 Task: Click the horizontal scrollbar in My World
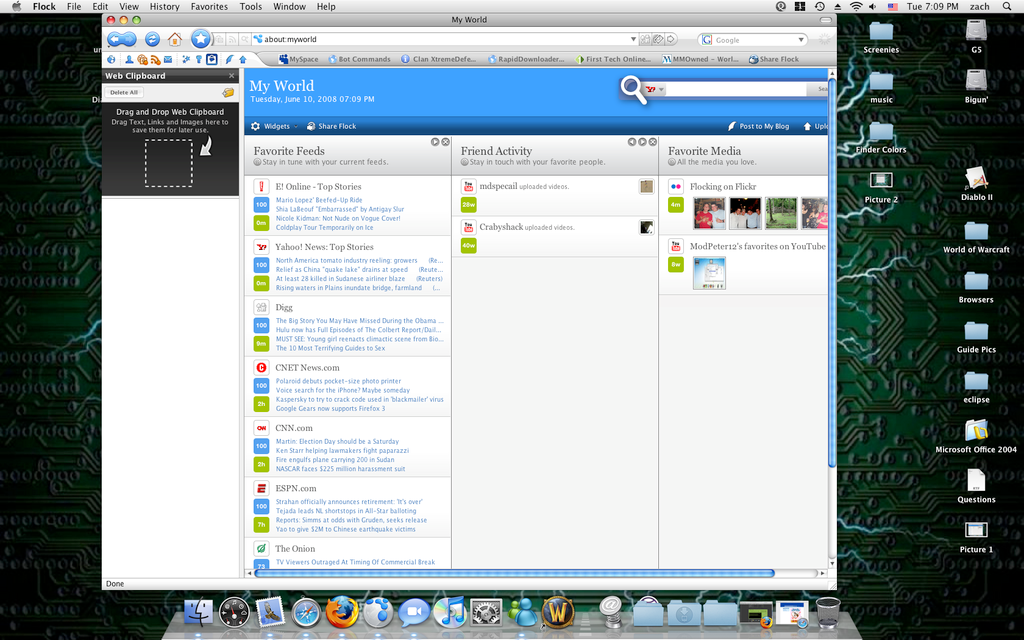[x=515, y=573]
